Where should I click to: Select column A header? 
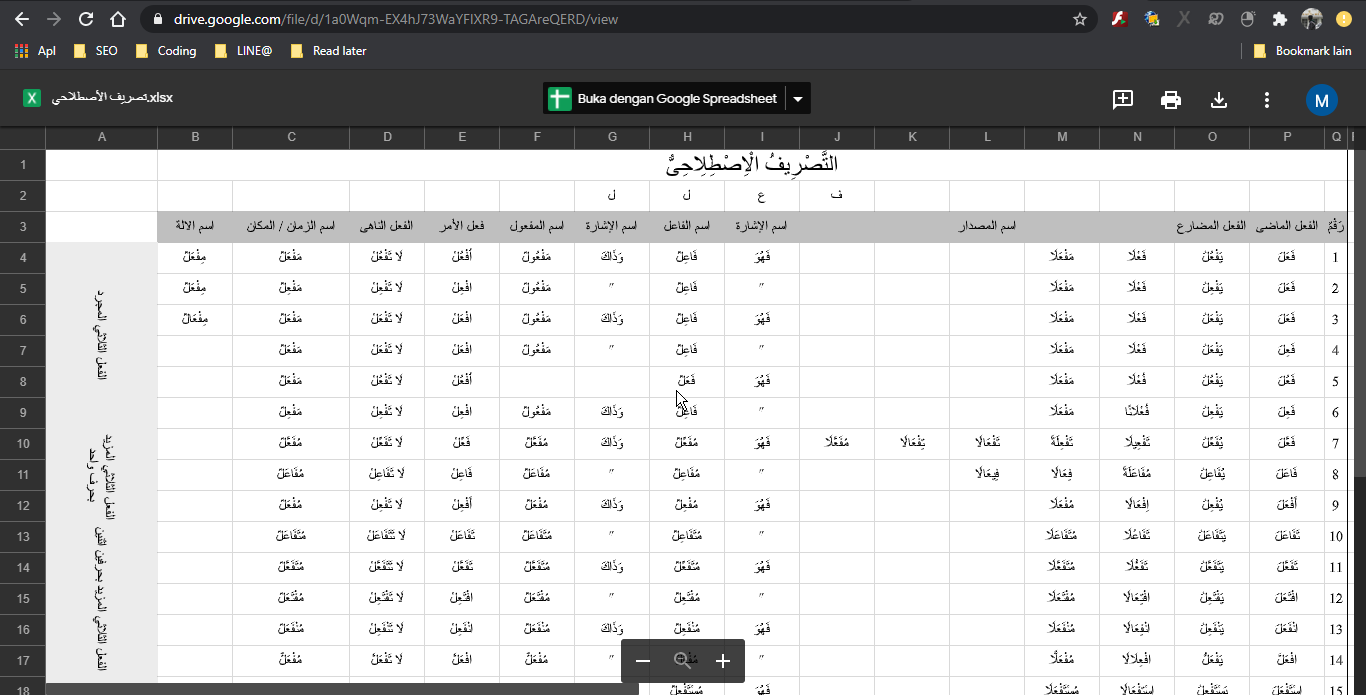[102, 137]
